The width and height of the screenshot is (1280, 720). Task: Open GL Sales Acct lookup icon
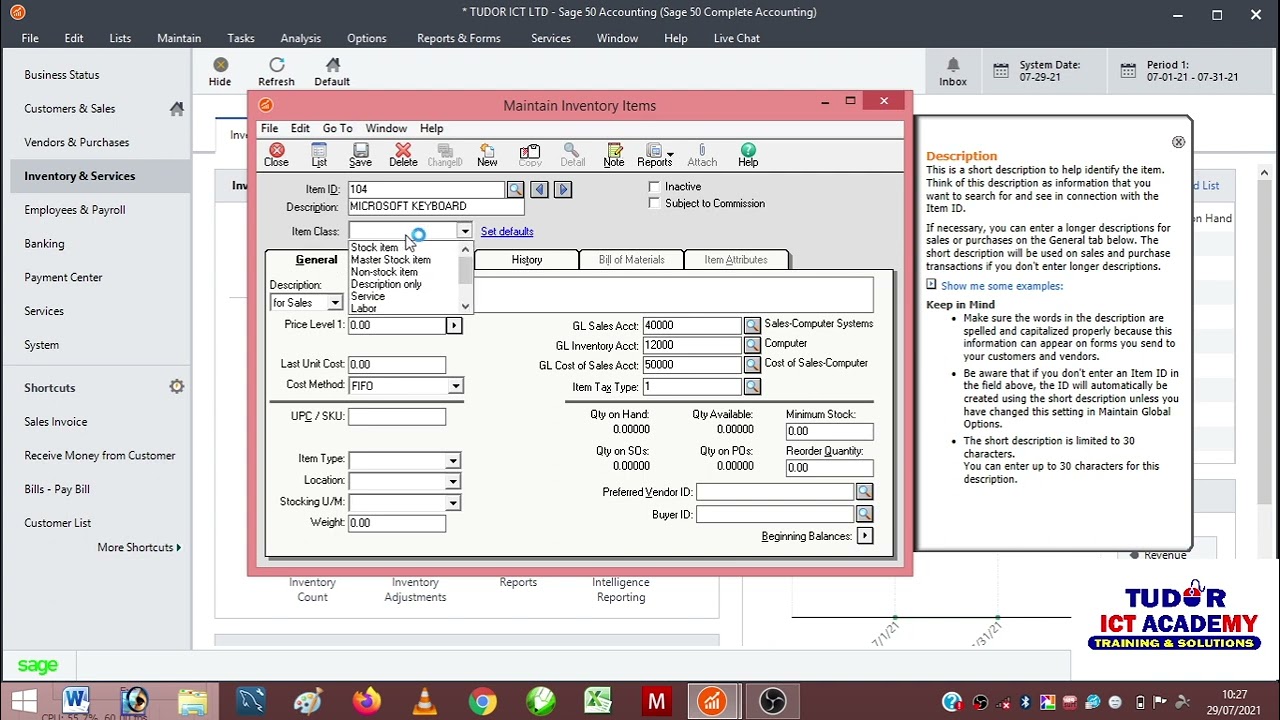pos(752,325)
